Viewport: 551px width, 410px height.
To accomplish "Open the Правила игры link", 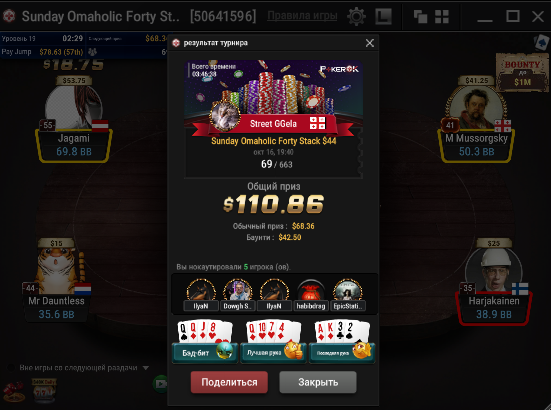I will 302,16.
